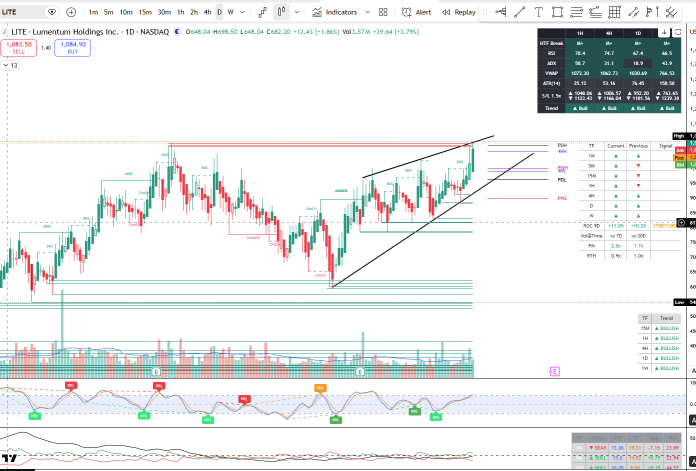Switch to 4h timeframe
696x471 pixels.
(x=207, y=12)
